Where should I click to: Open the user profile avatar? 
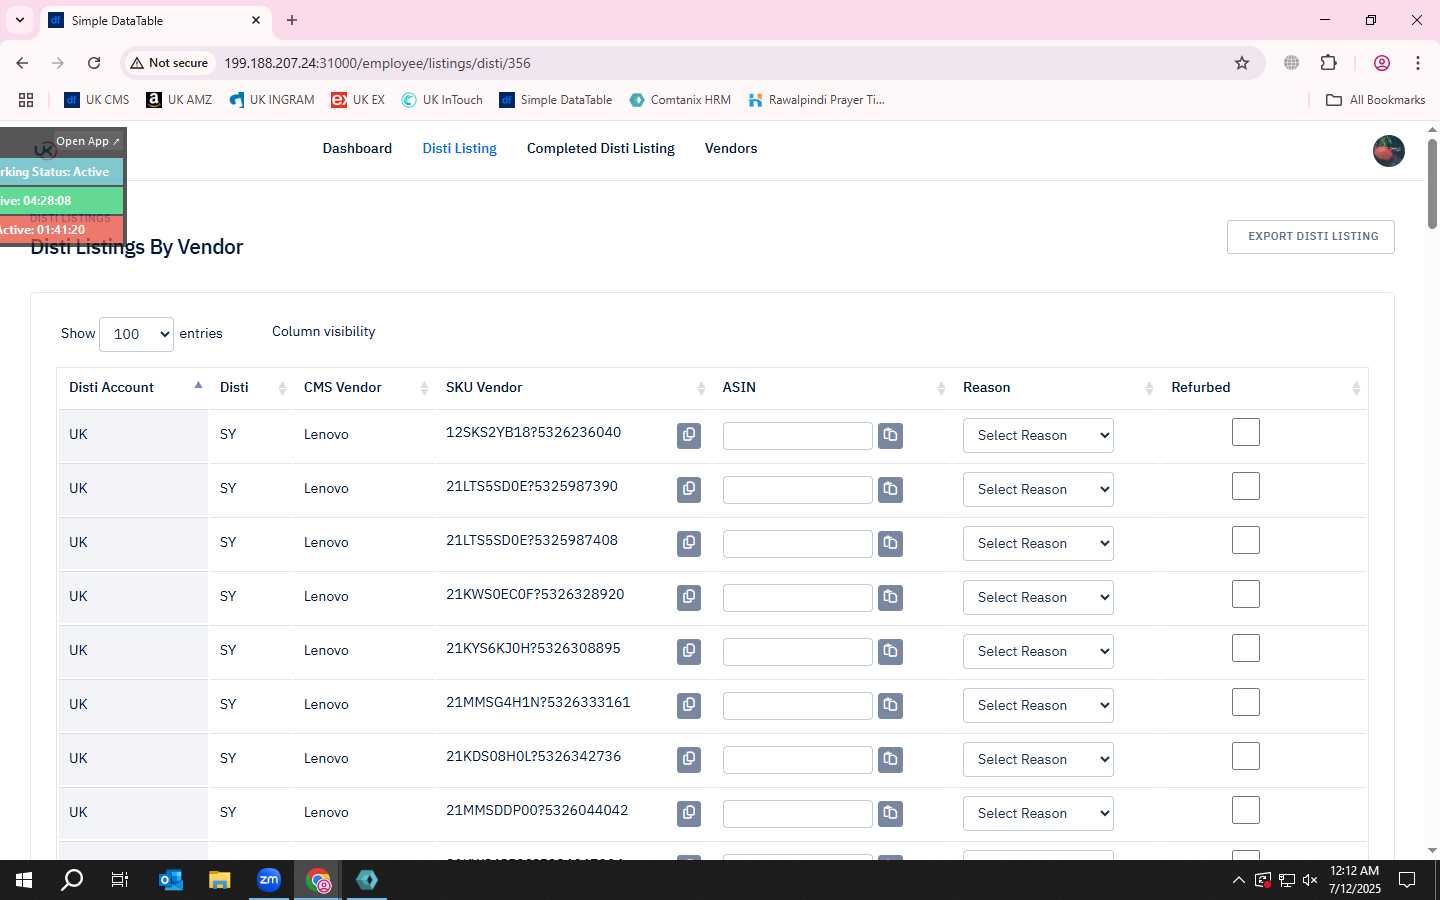(x=1388, y=151)
